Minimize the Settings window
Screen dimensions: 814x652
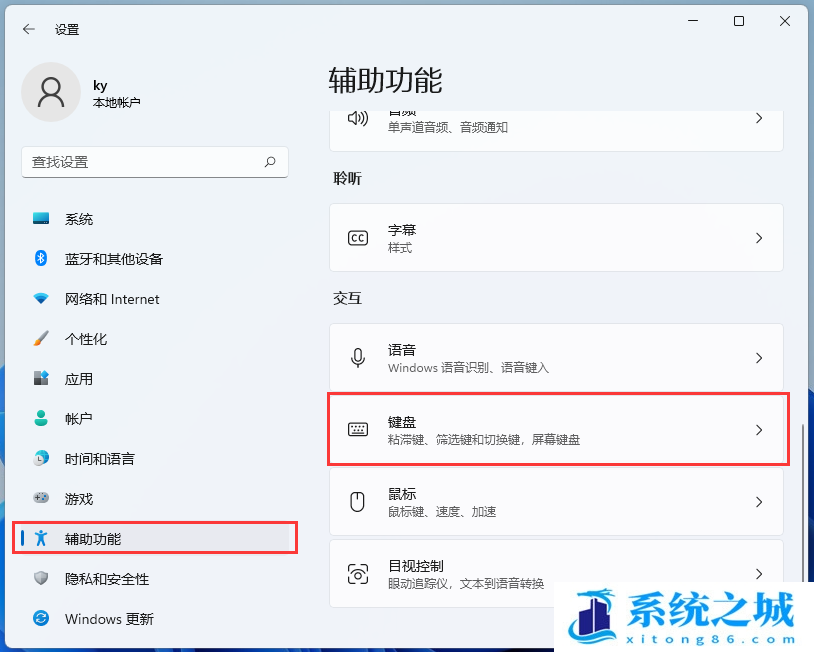[x=693, y=21]
